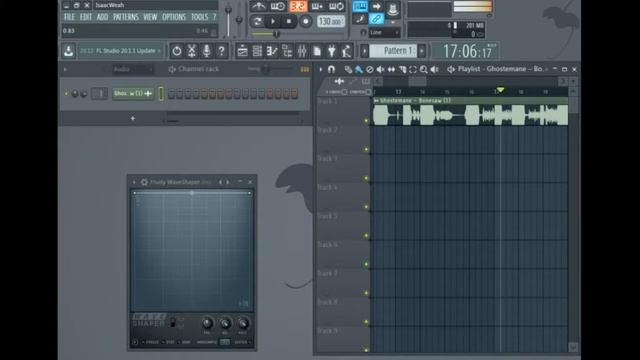Toggle the overdub/blend recording icon

[x=317, y=6]
